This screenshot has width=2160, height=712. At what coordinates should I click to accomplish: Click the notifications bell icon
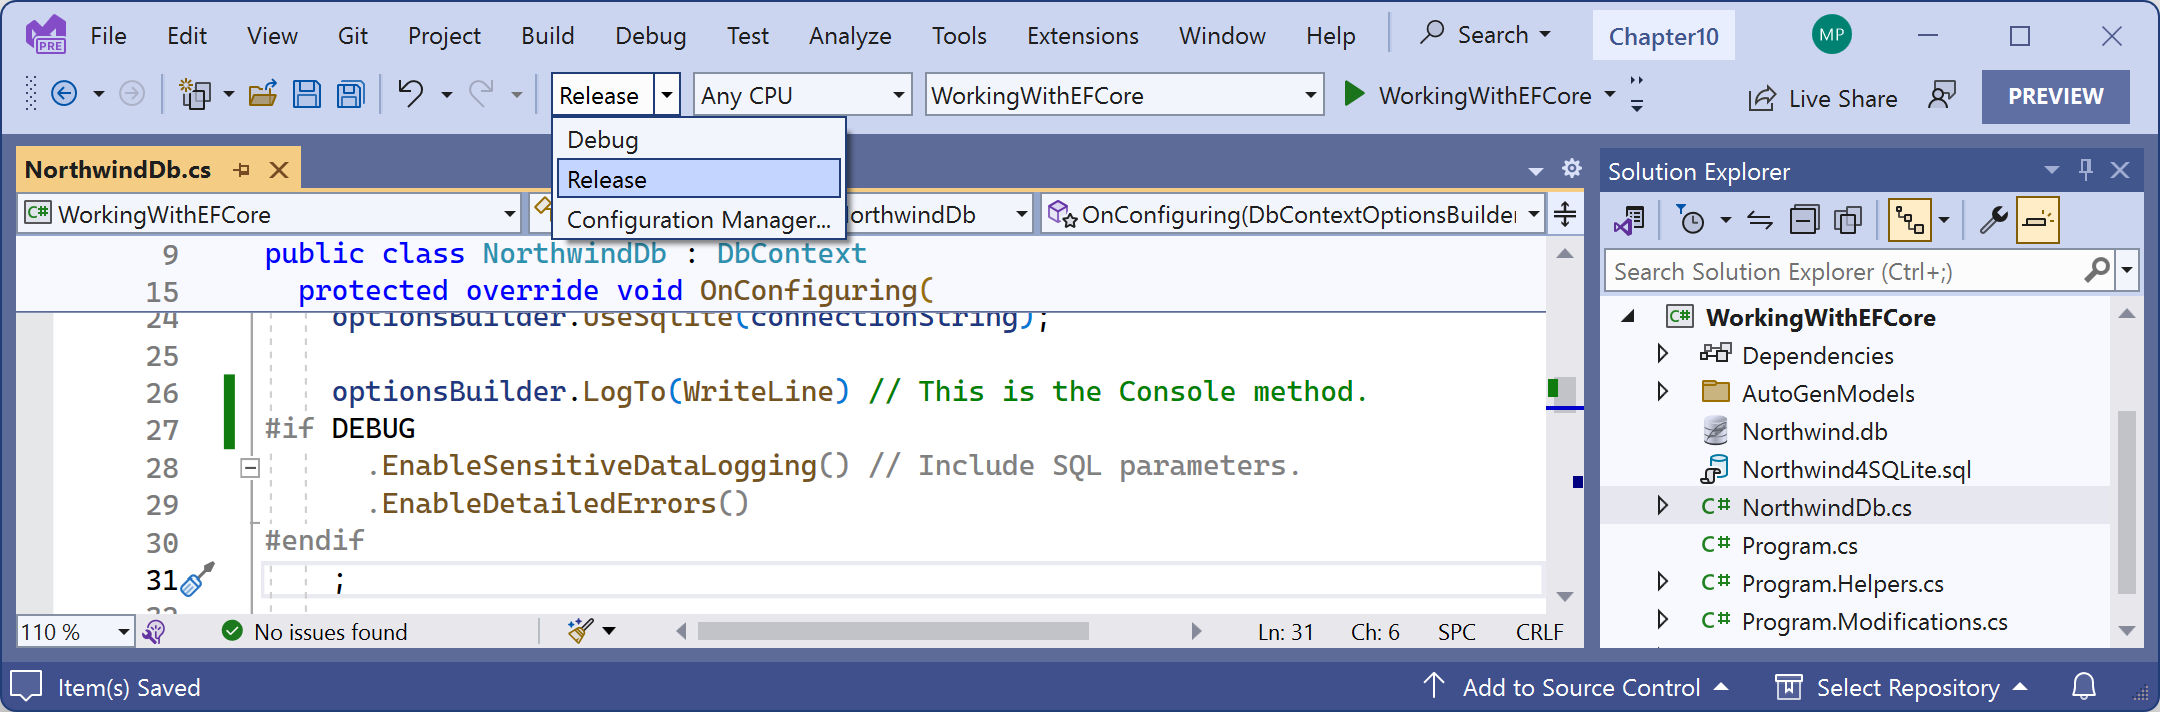pyautogui.click(x=2084, y=687)
